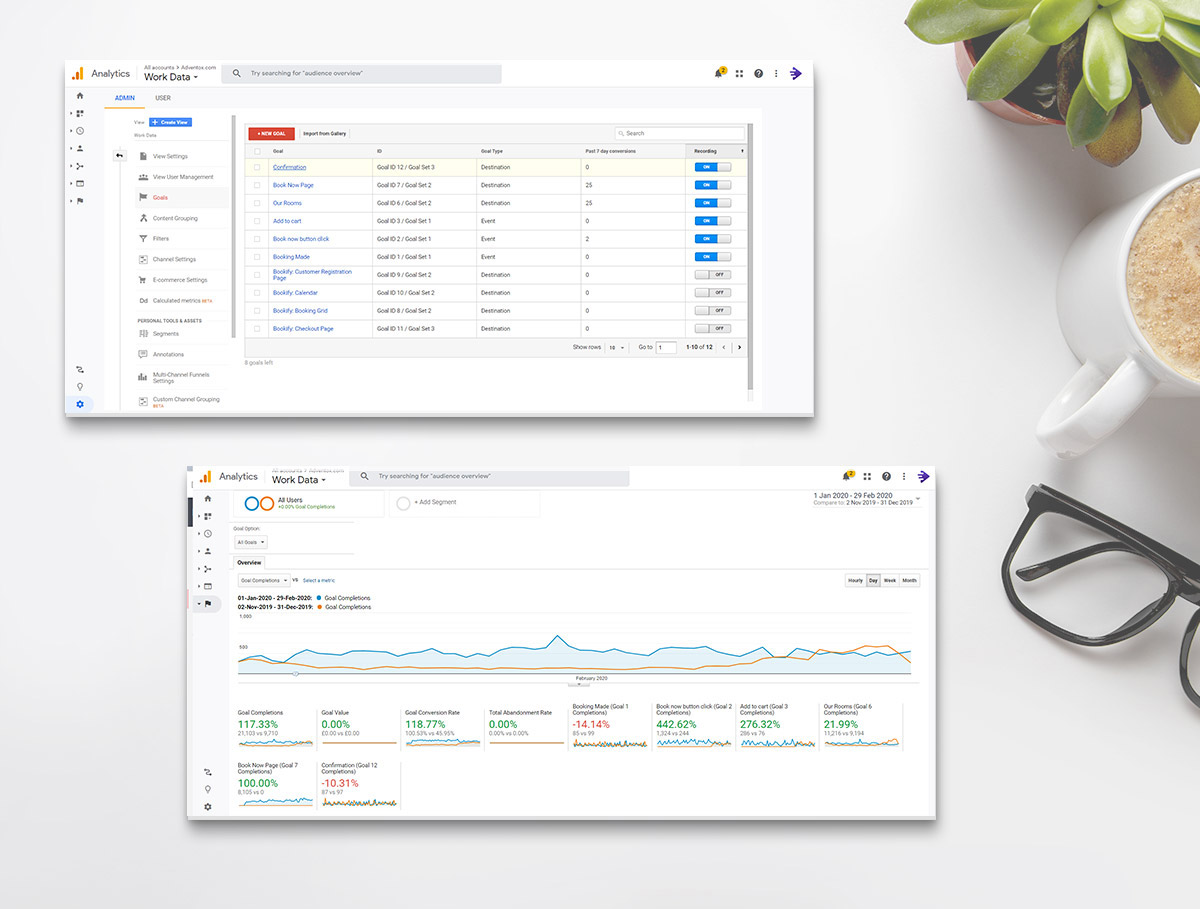Screen dimensions: 1200x909
Task: Switch to the USER tab
Action: [x=161, y=98]
